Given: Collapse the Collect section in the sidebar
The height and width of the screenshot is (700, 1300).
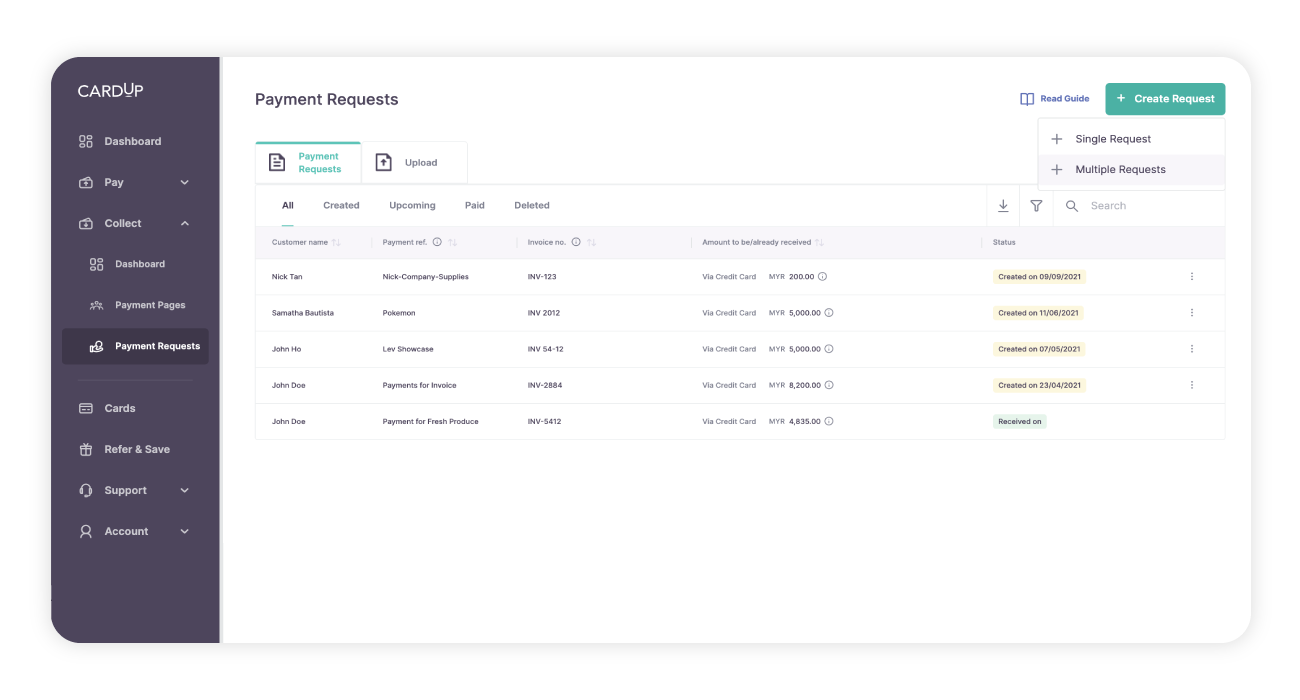Looking at the screenshot, I should tap(184, 223).
